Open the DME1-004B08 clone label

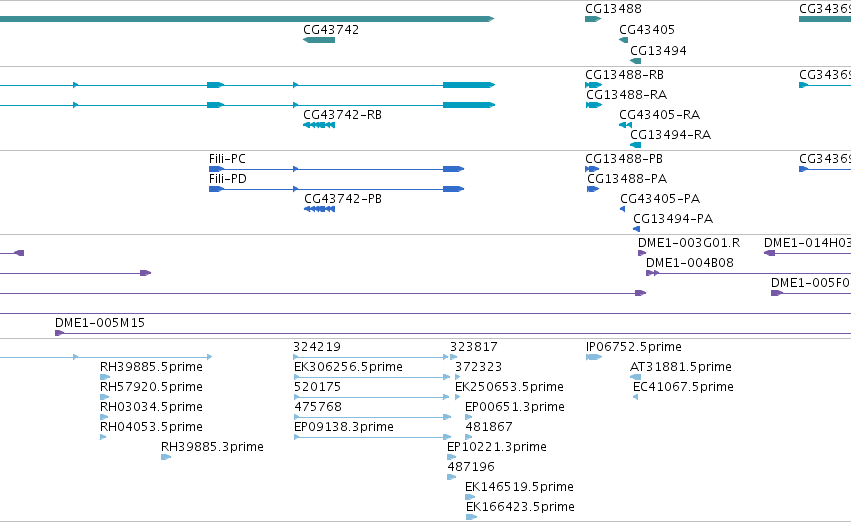(x=690, y=263)
